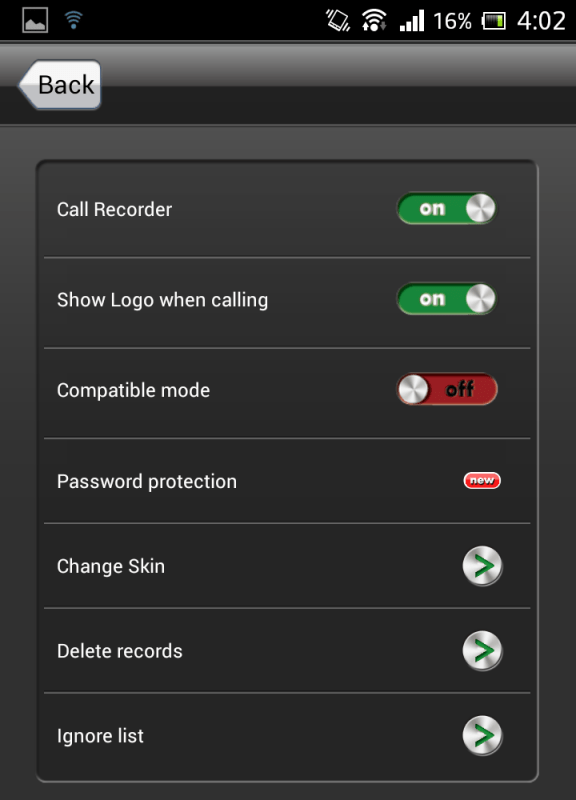
Task: Tap the 4:02 clock display
Action: tap(541, 21)
